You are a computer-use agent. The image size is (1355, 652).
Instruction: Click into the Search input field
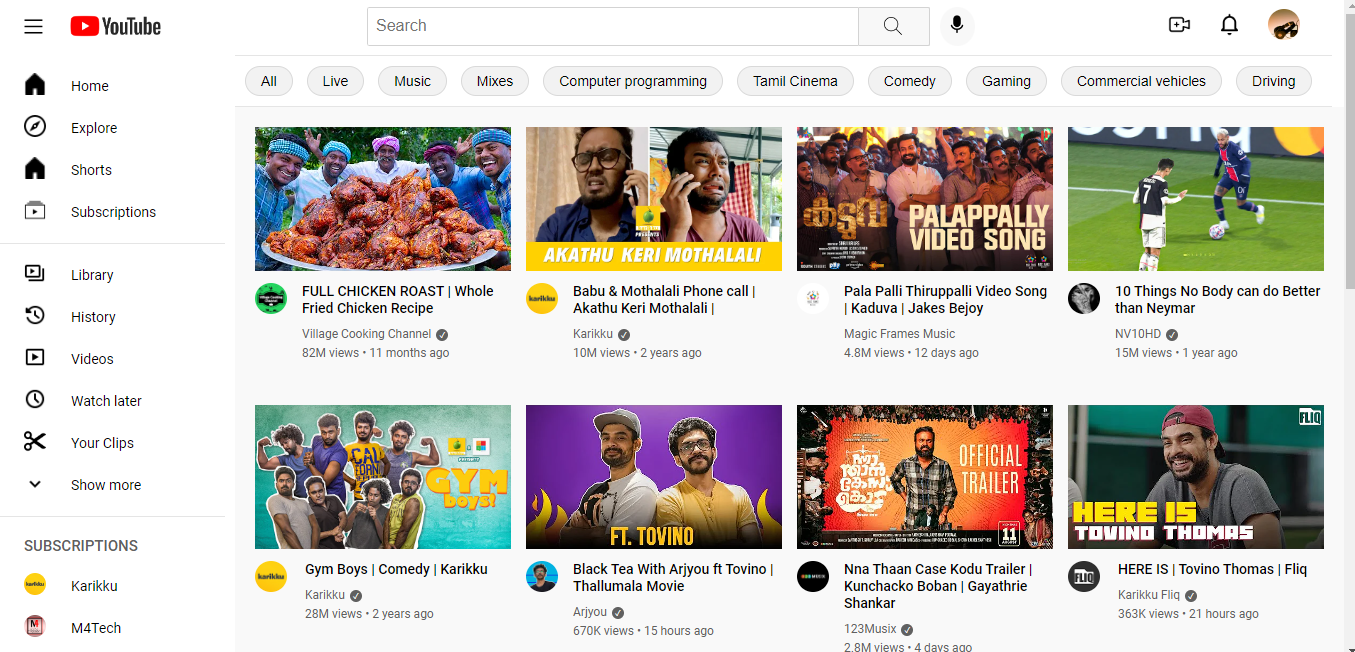(x=612, y=26)
